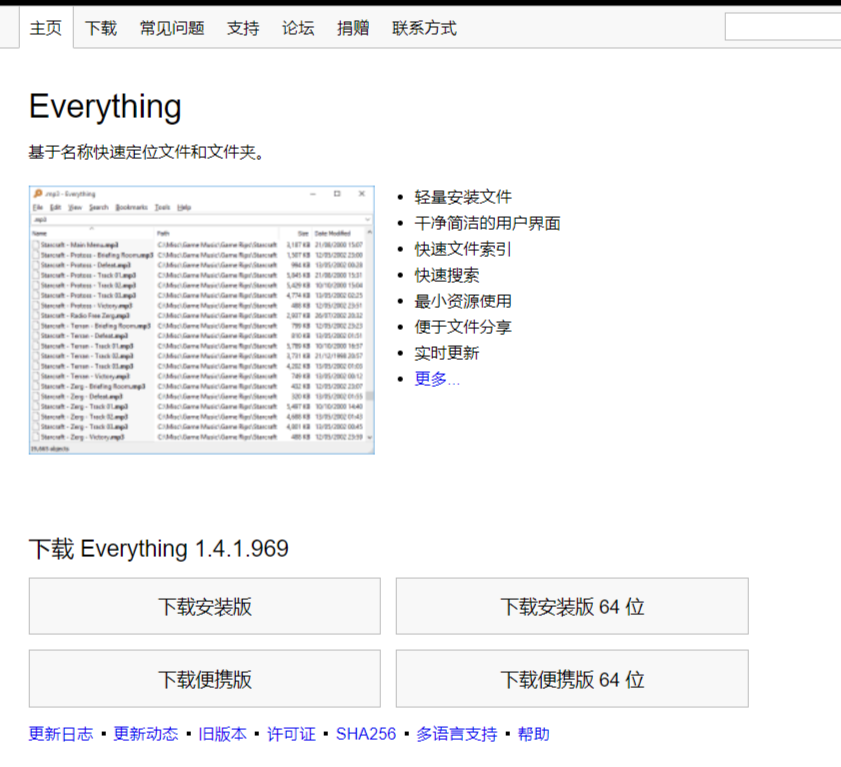Open the SHA256 link
This screenshot has height=767, width=841.
click(x=366, y=733)
